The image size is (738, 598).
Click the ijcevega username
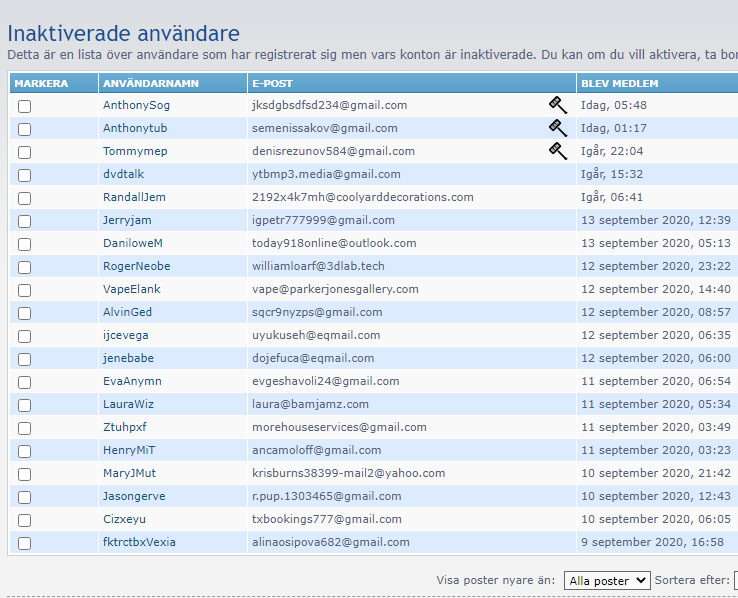point(126,335)
